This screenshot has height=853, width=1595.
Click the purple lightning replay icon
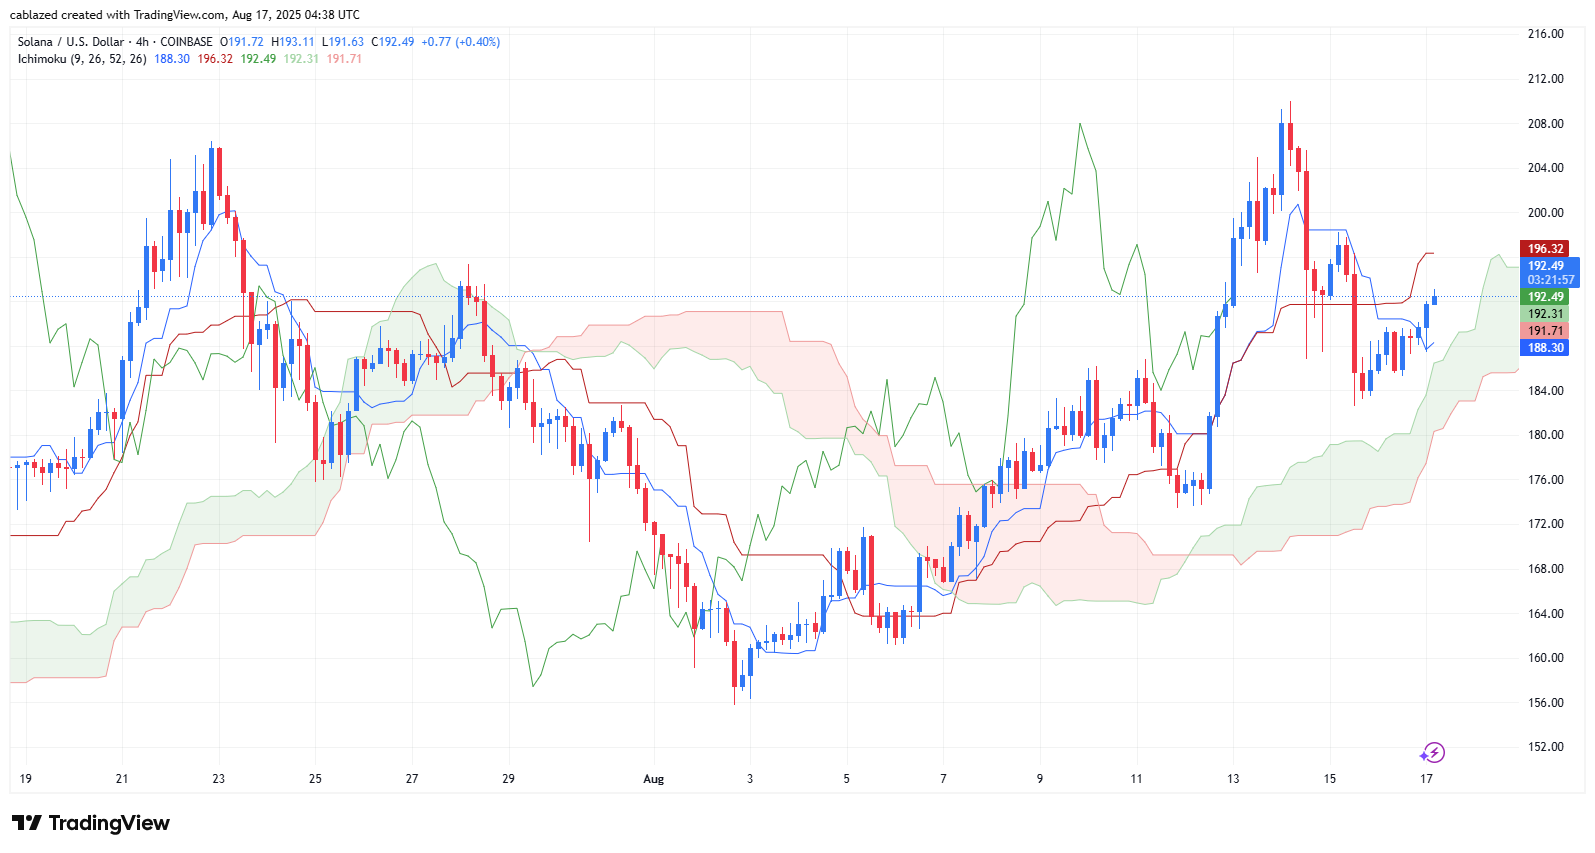tap(1433, 752)
